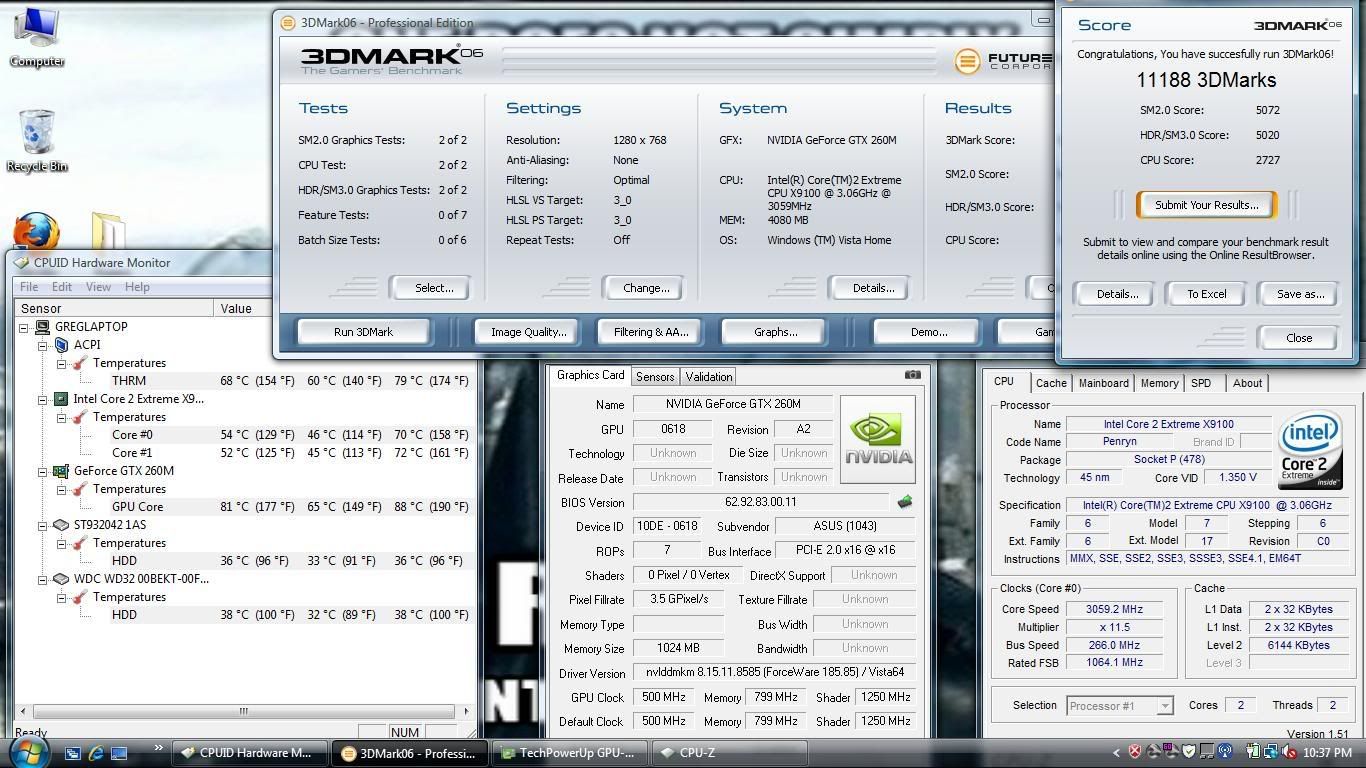Image resolution: width=1366 pixels, height=768 pixels.
Task: Click Submit Your Results button
Action: pos(1207,205)
